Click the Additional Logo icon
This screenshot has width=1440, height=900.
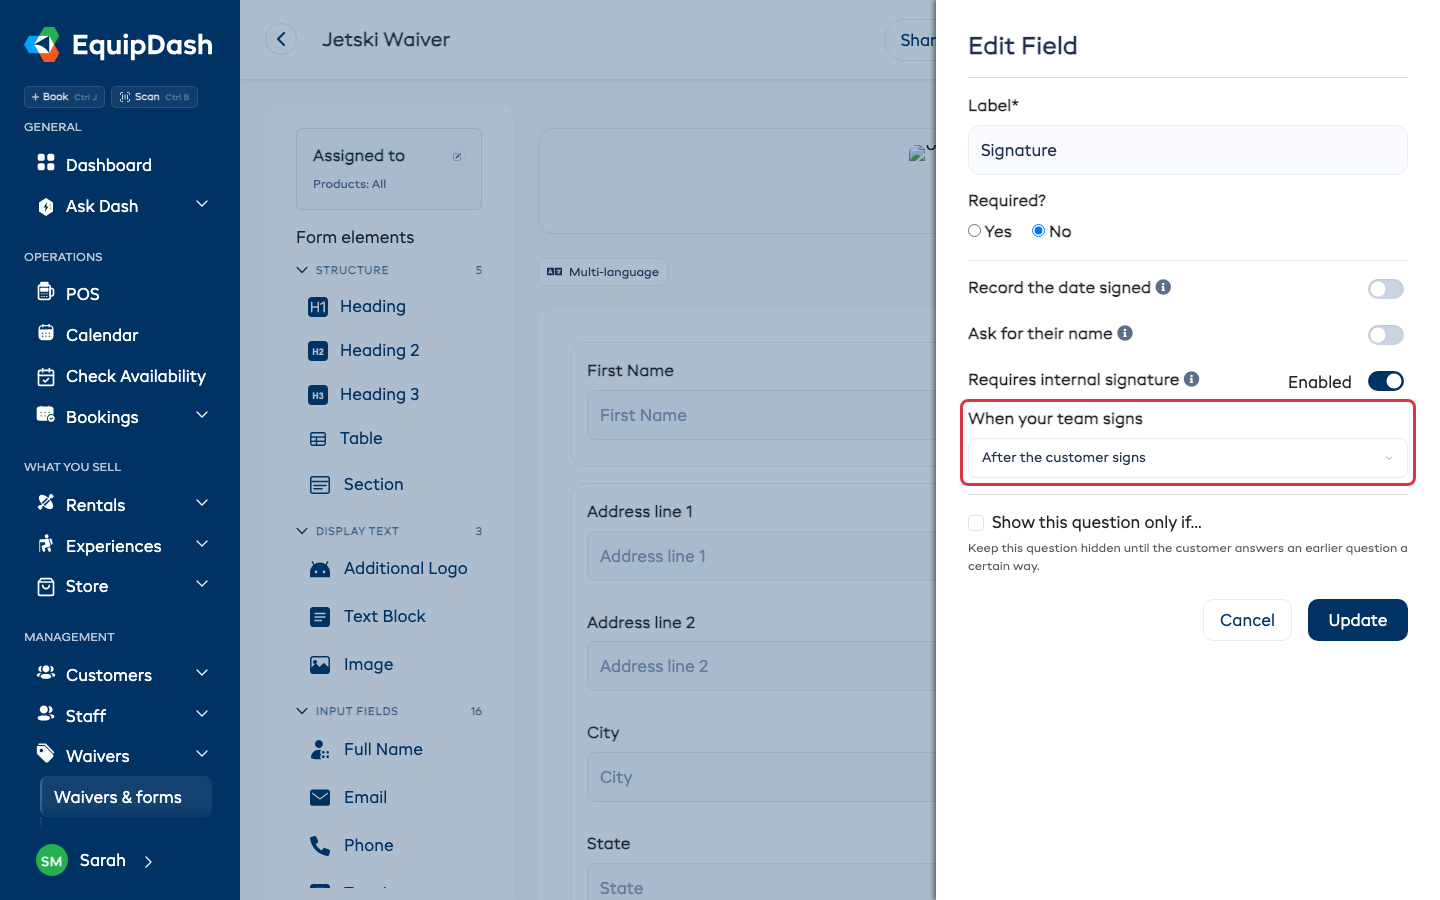click(x=320, y=569)
